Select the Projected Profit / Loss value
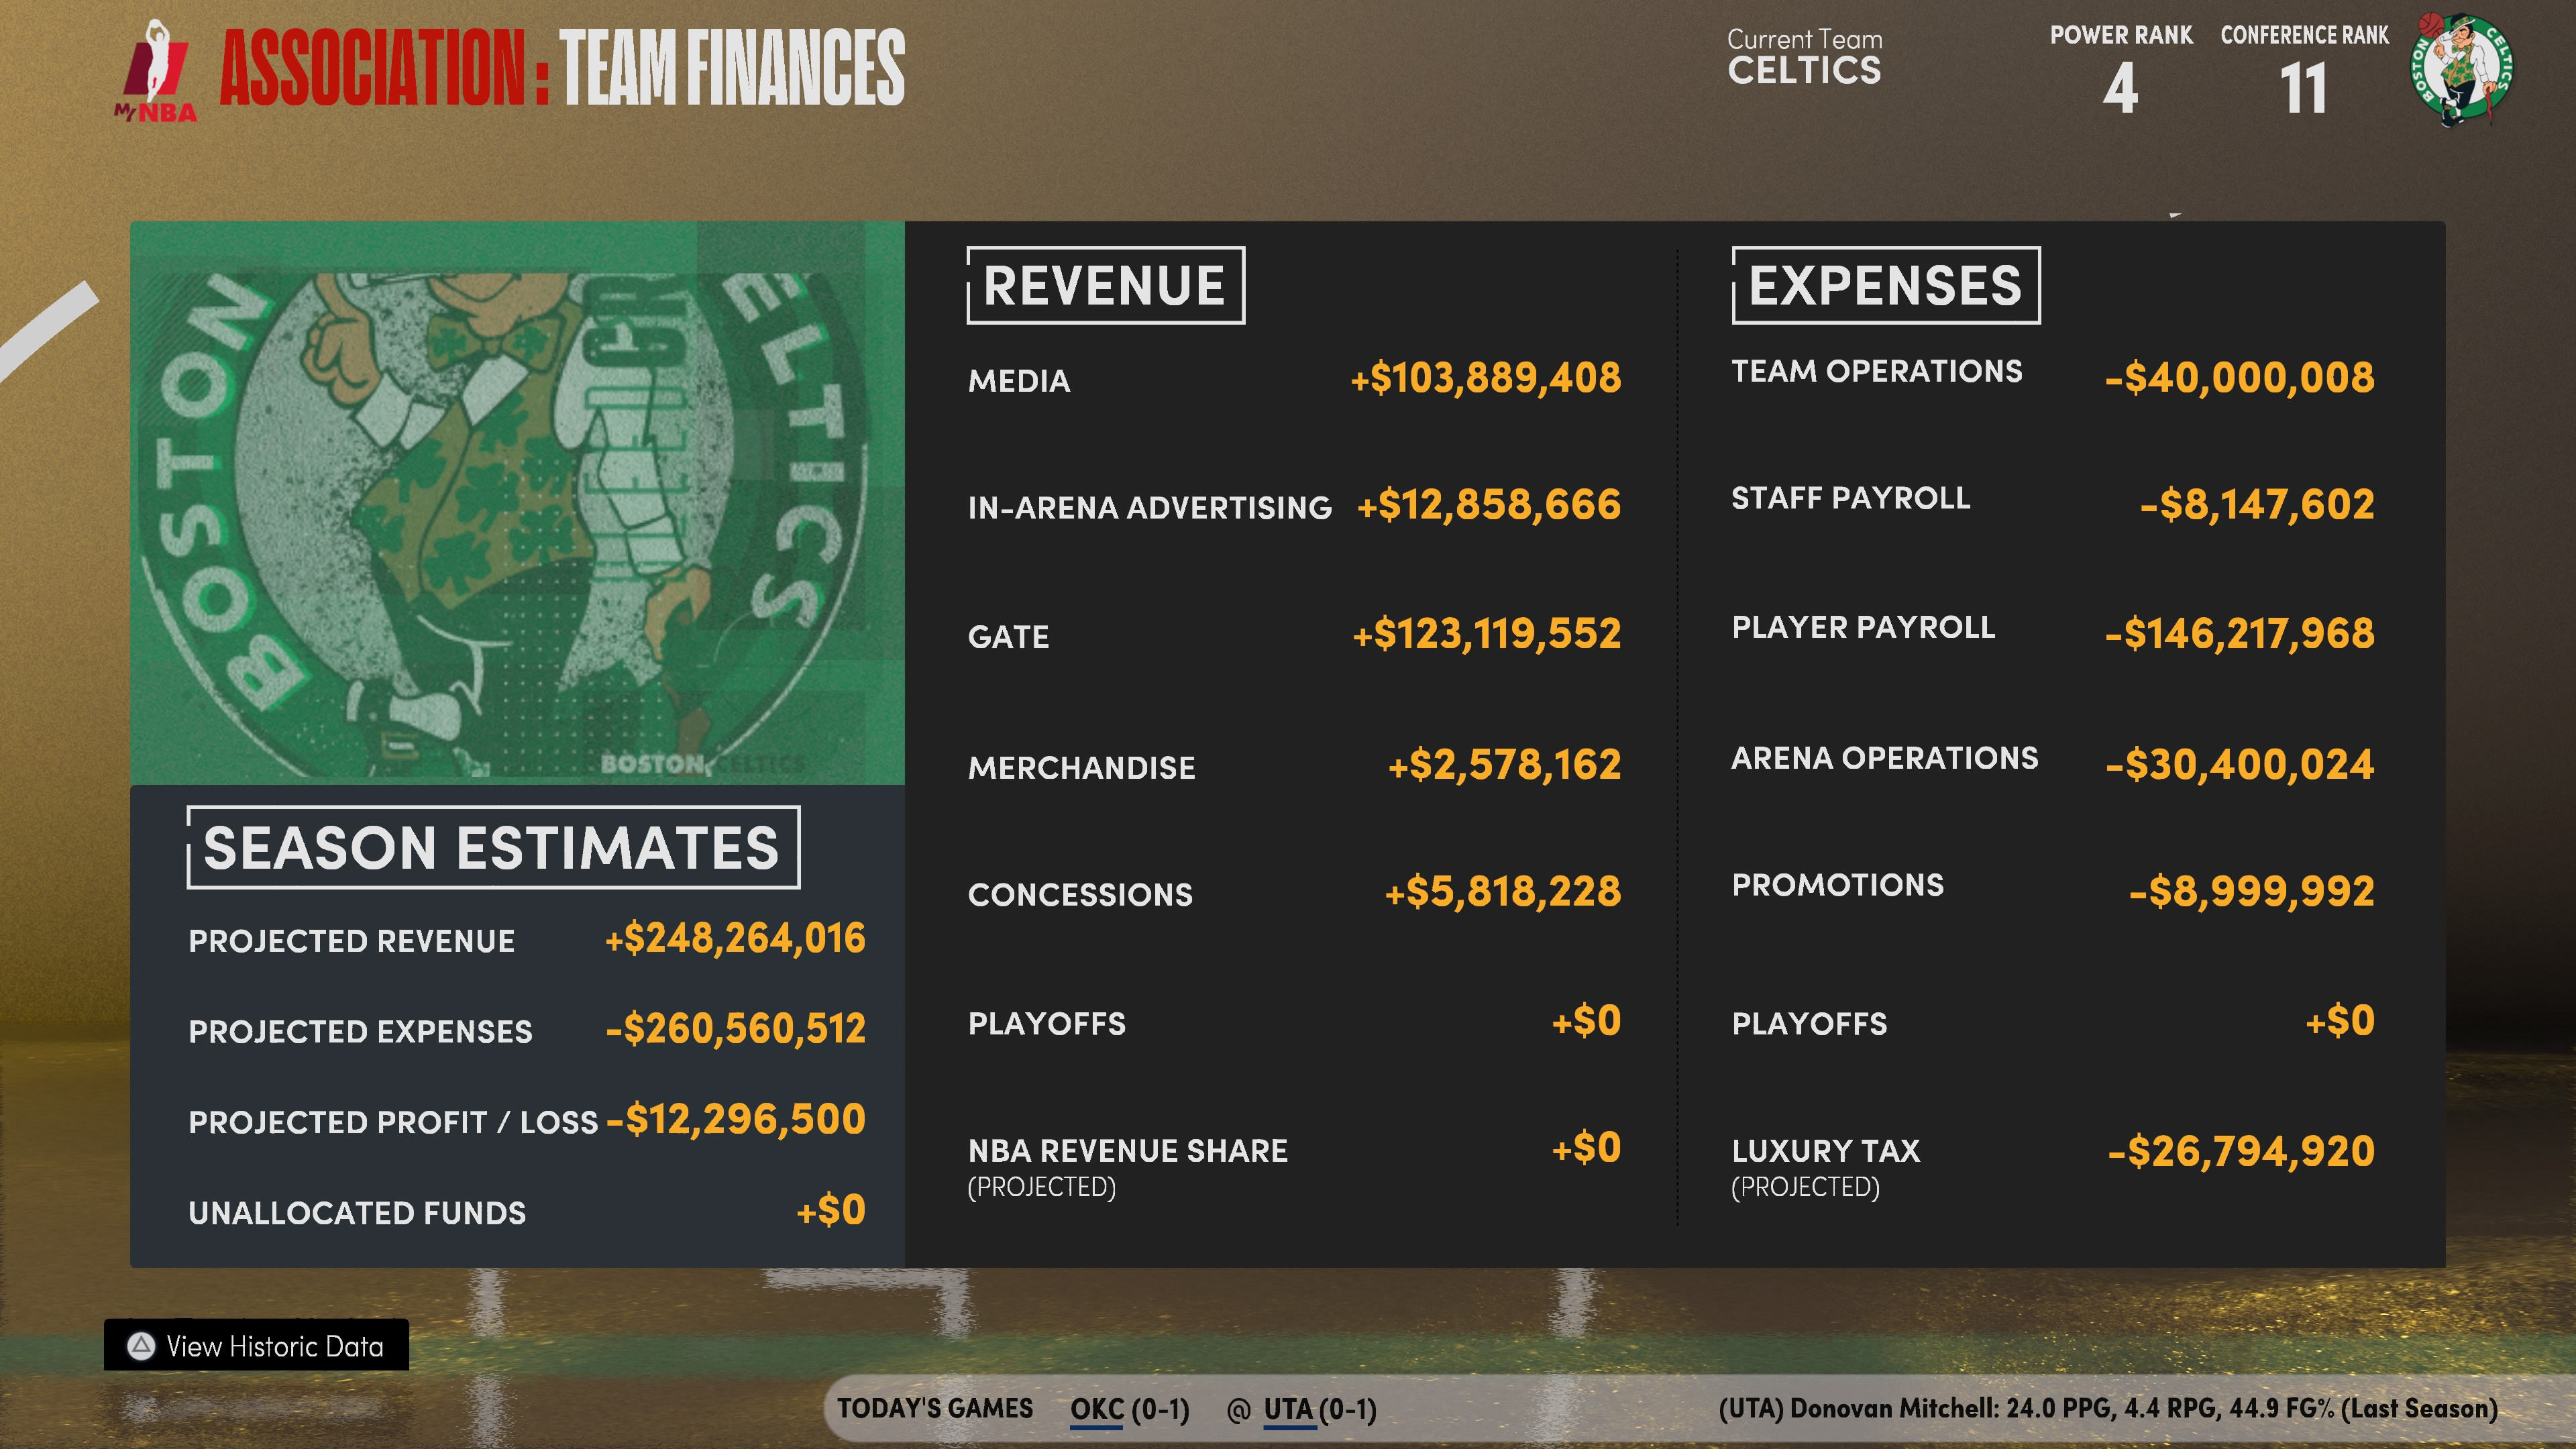The width and height of the screenshot is (2576, 1449). (x=736, y=1119)
